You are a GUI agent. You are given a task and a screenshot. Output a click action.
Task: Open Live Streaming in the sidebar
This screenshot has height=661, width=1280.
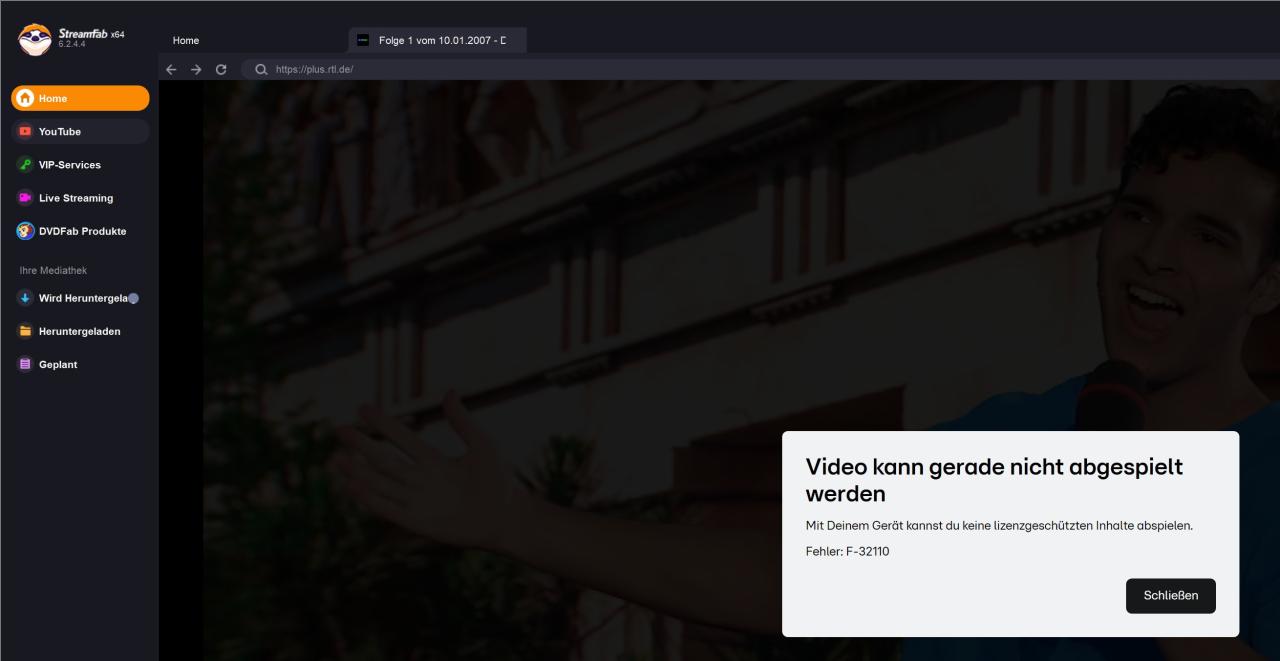80,198
